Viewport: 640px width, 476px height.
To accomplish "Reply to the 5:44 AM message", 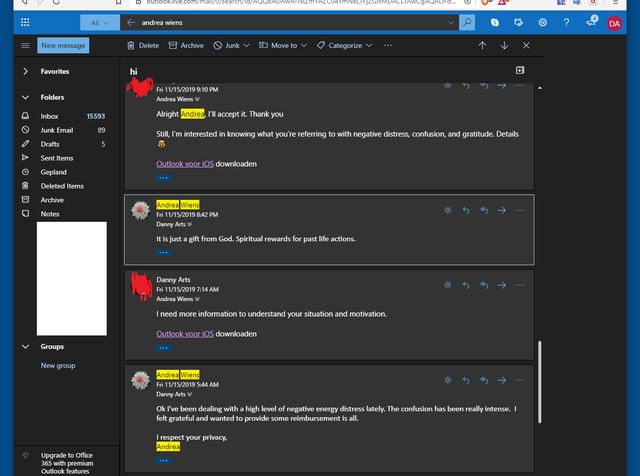I will 466,380.
